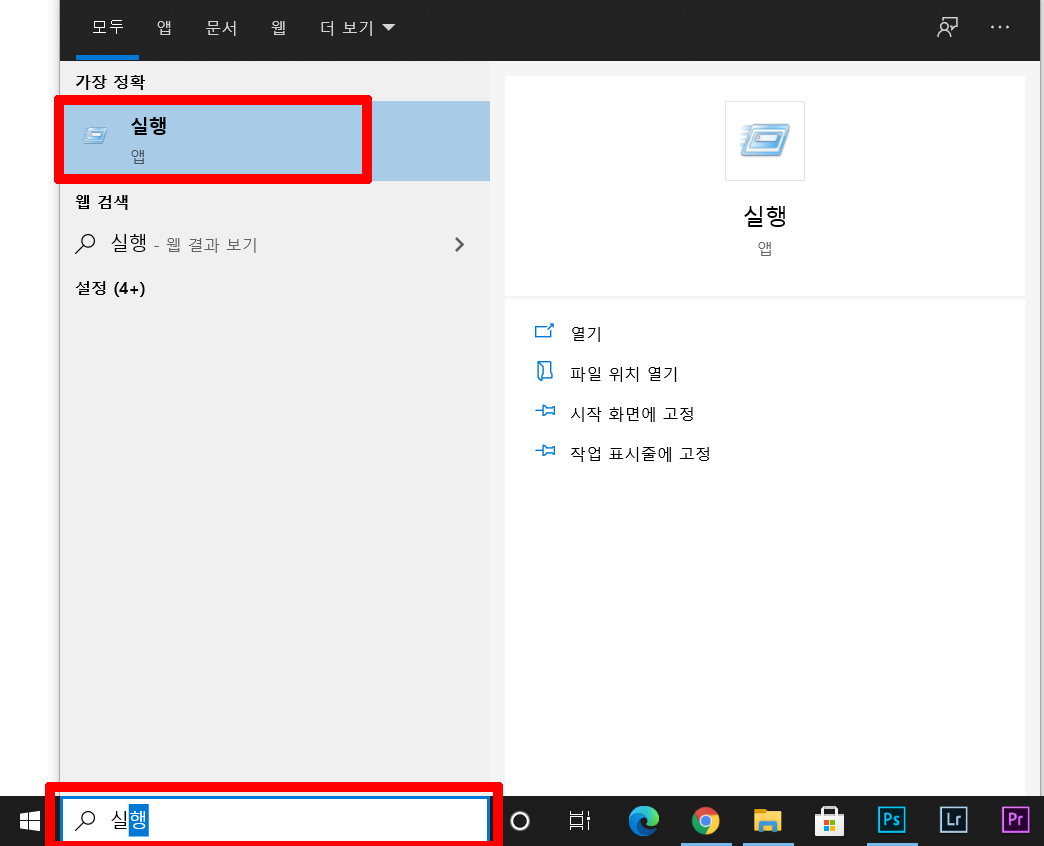Click the 웹 검색 section header
Viewport: 1044px width, 846px height.
click(x=102, y=202)
